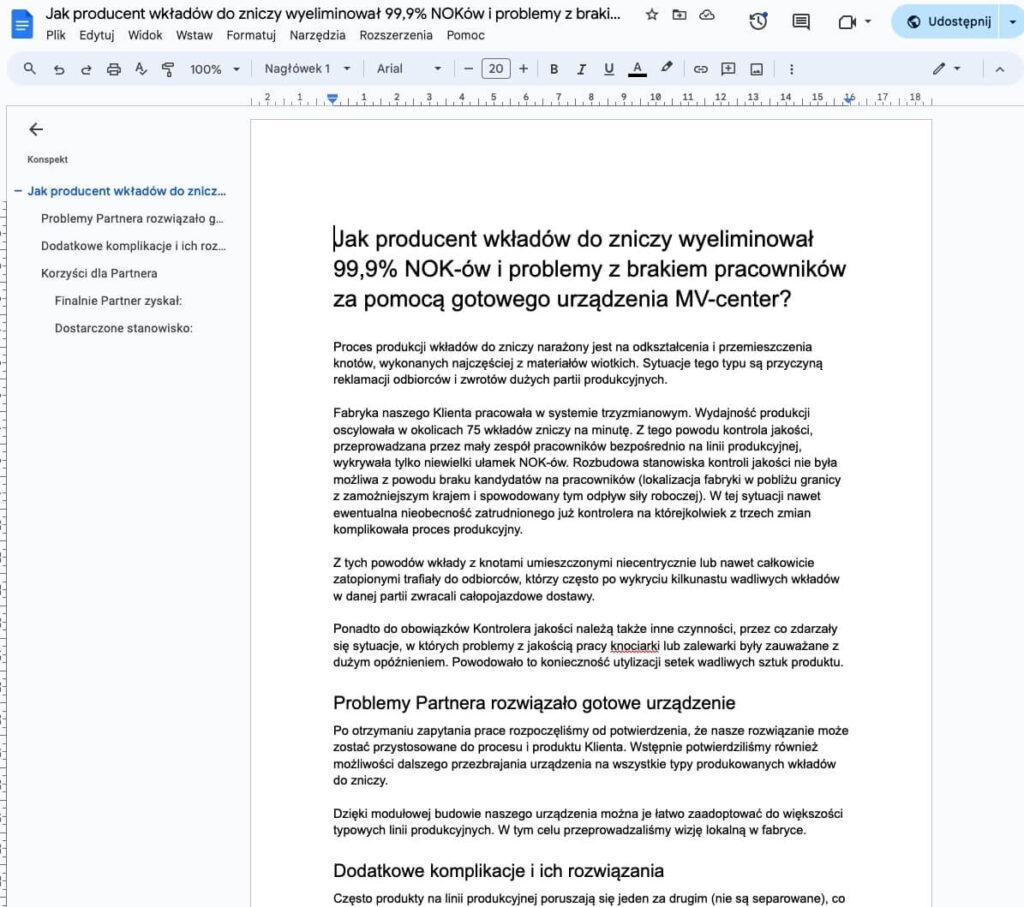Image resolution: width=1024 pixels, height=907 pixels.
Task: Select the Paint format tool
Action: 167,68
